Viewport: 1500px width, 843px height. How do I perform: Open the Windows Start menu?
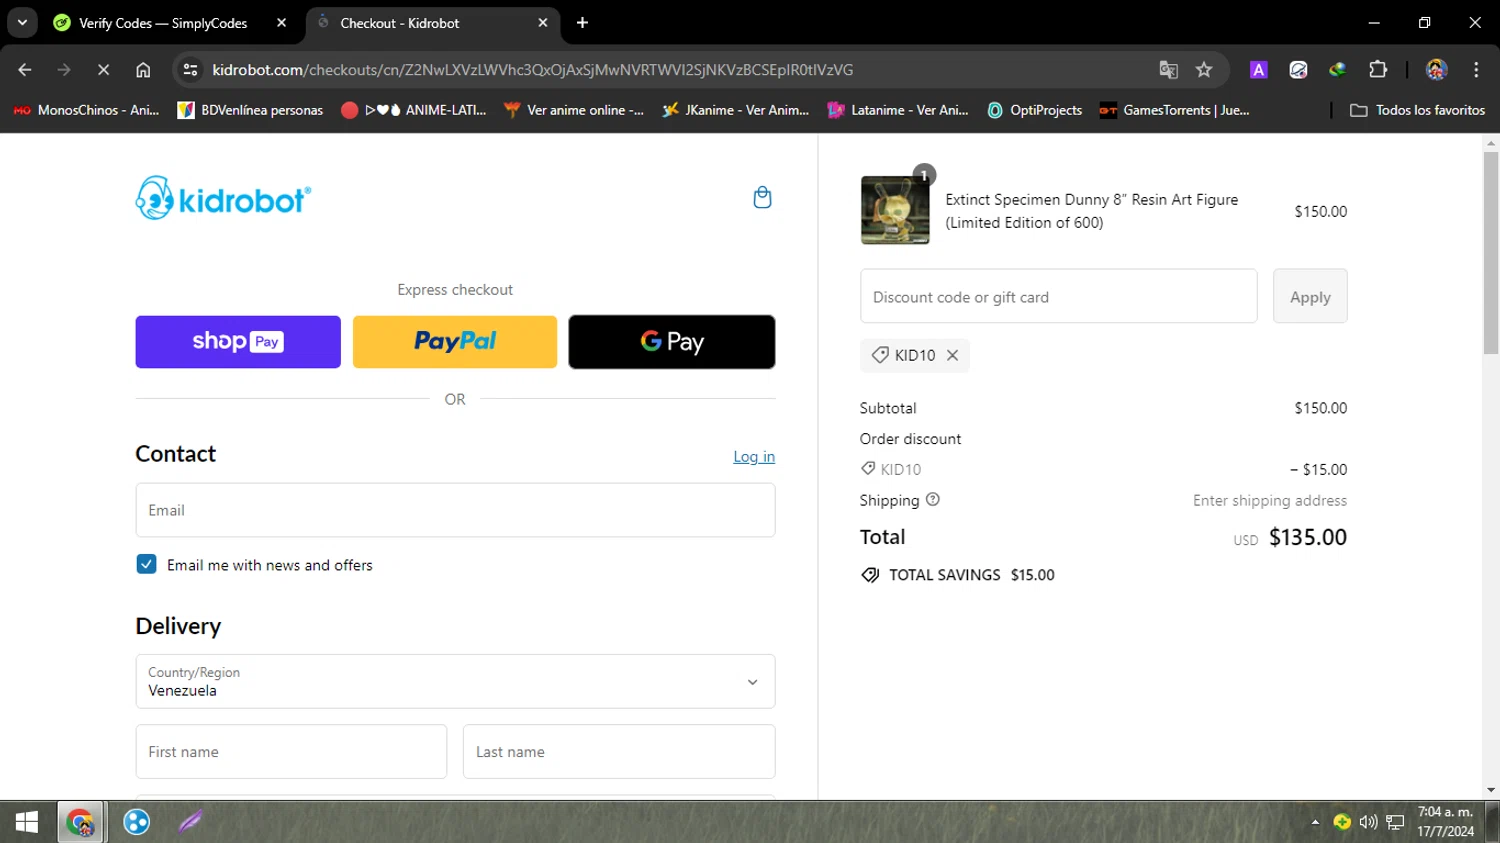point(27,822)
